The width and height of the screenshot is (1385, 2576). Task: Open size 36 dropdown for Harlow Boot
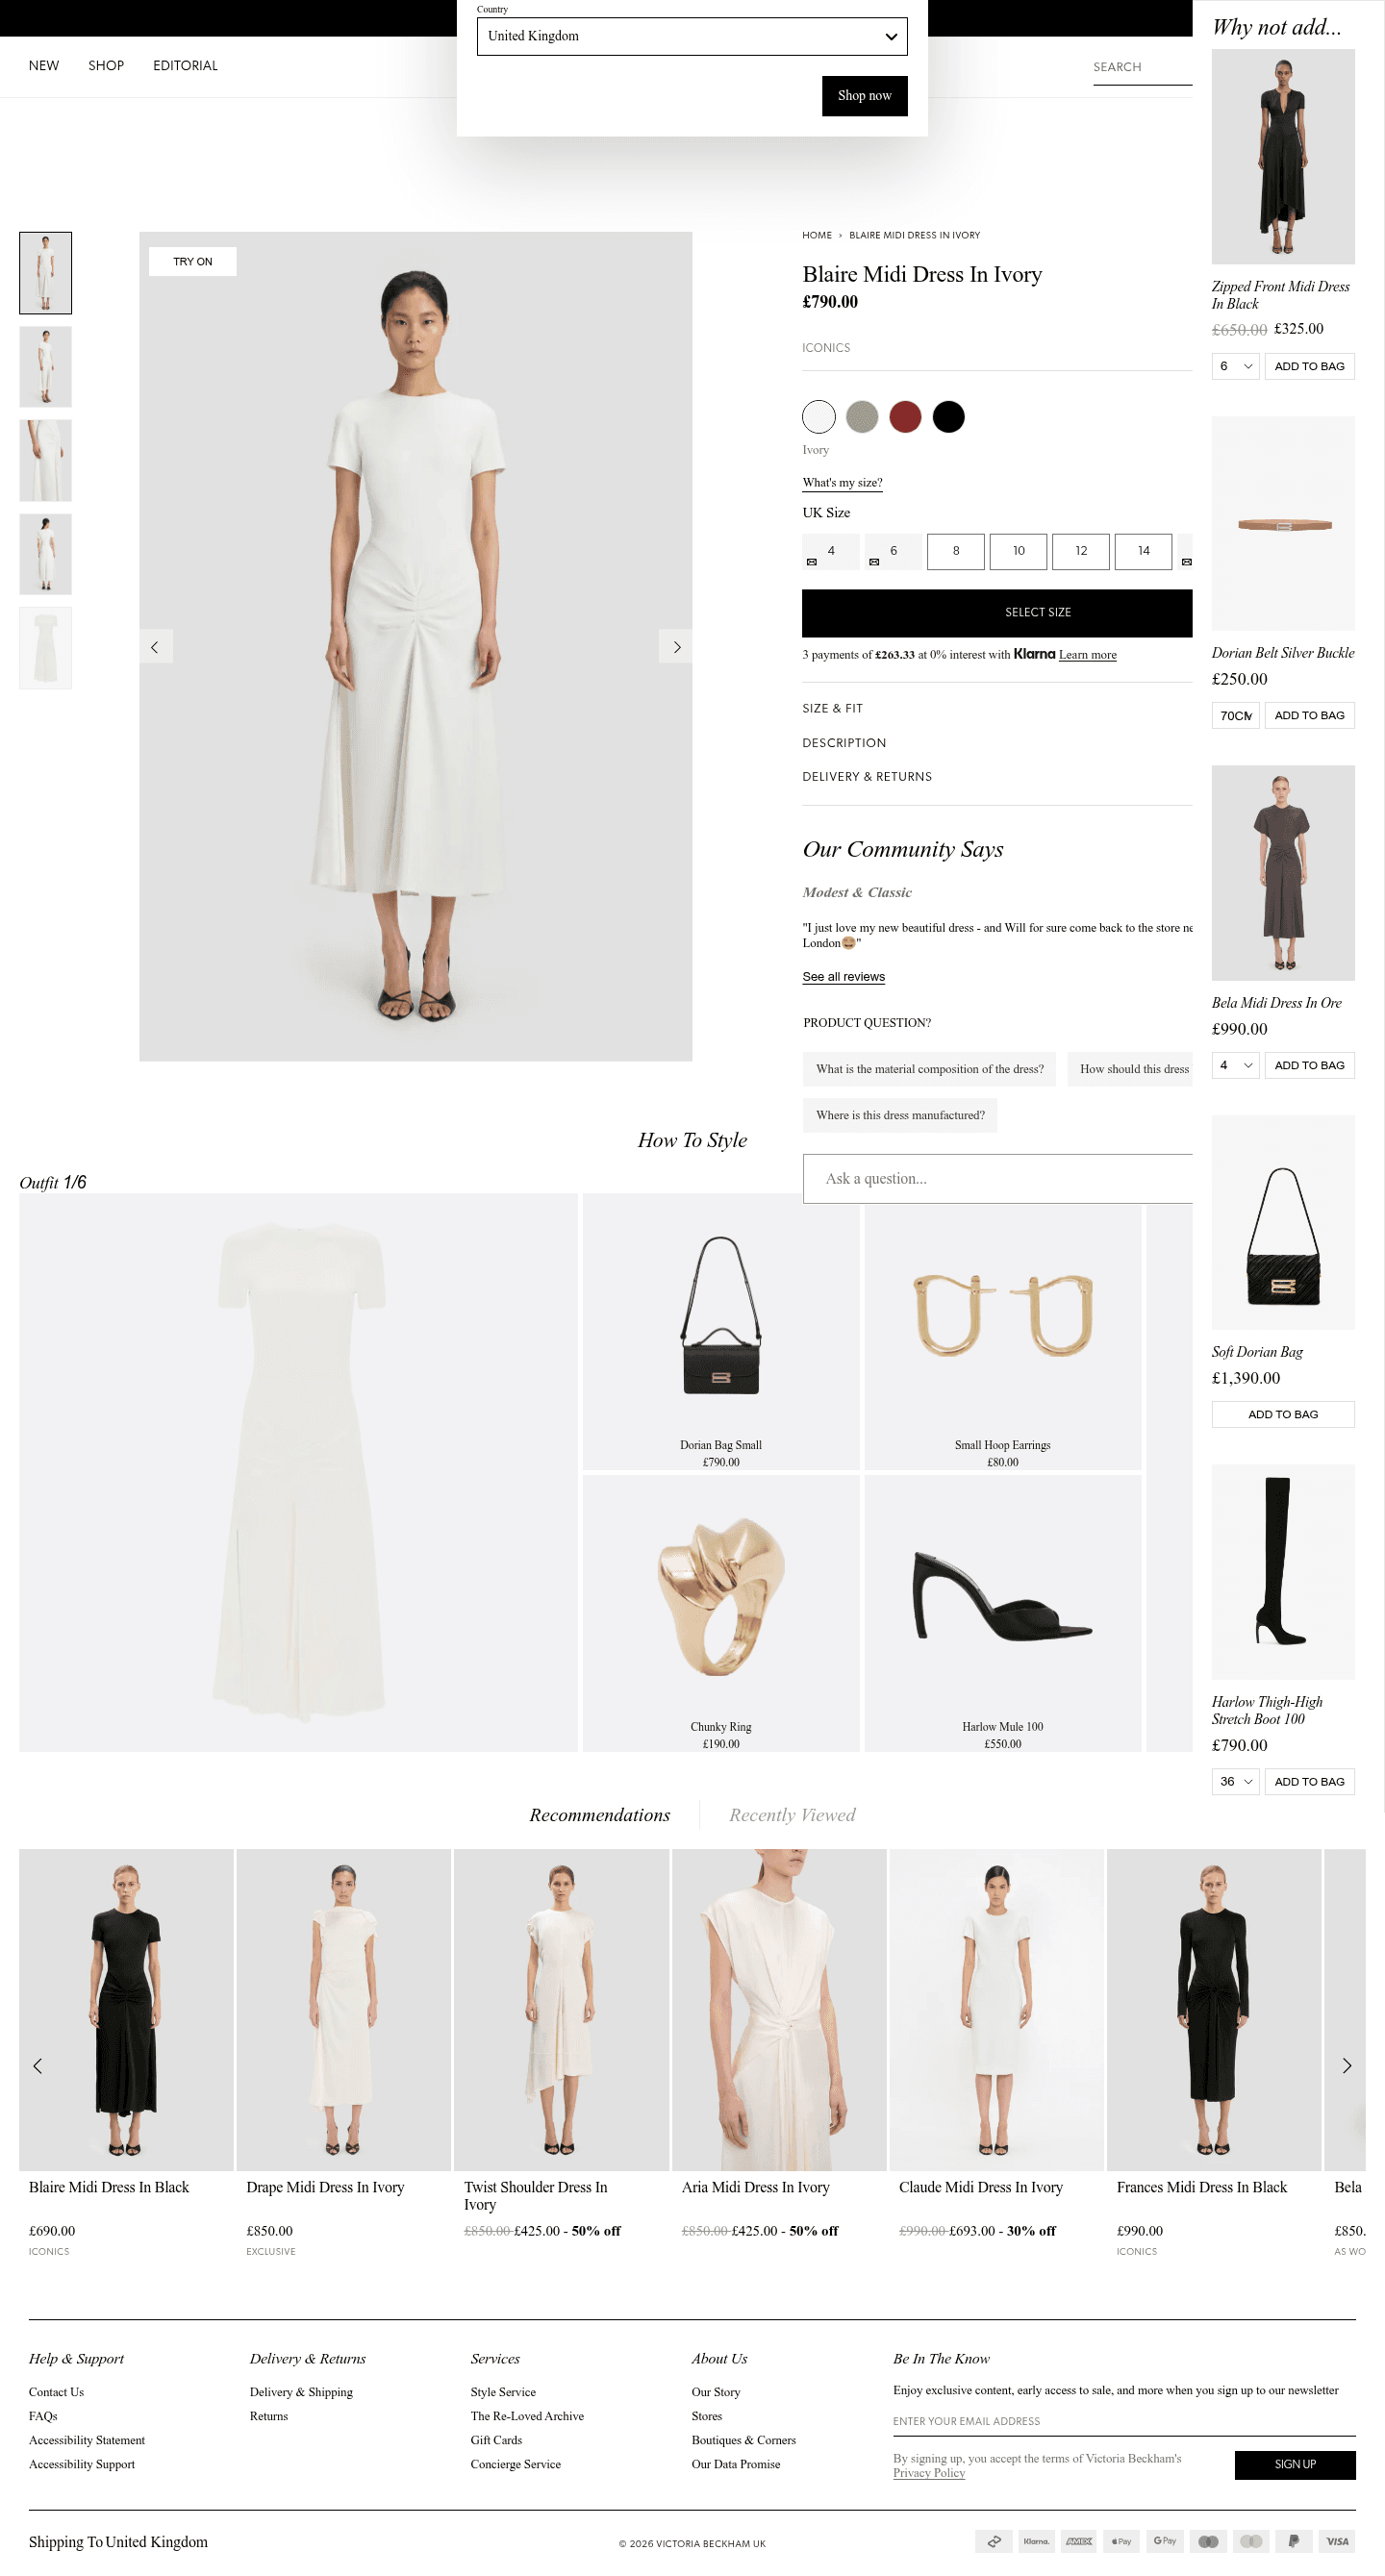pos(1235,1781)
